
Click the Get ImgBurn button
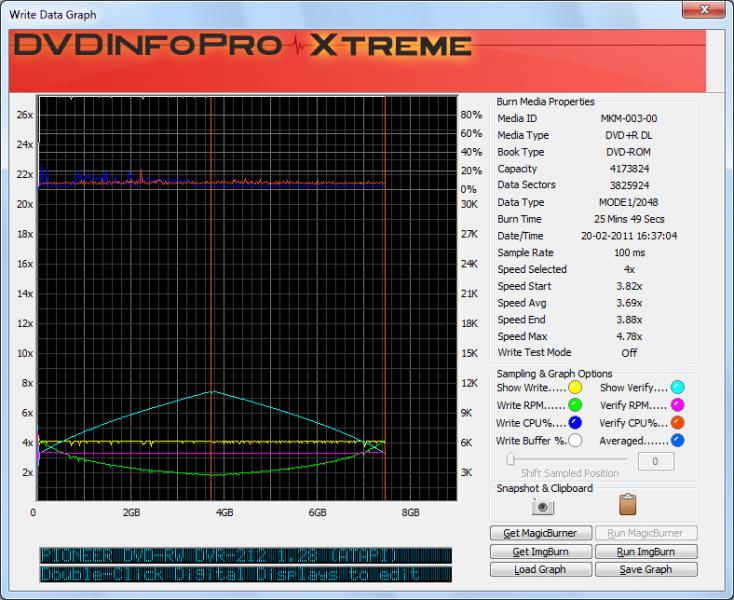(541, 552)
